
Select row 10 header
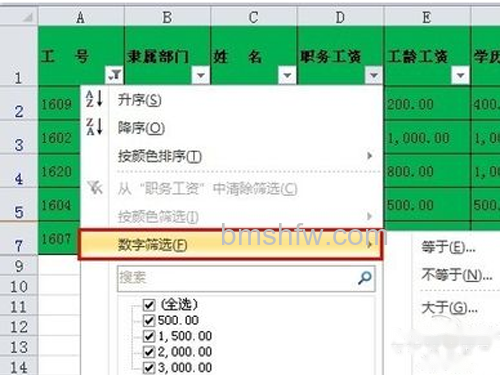(19, 285)
